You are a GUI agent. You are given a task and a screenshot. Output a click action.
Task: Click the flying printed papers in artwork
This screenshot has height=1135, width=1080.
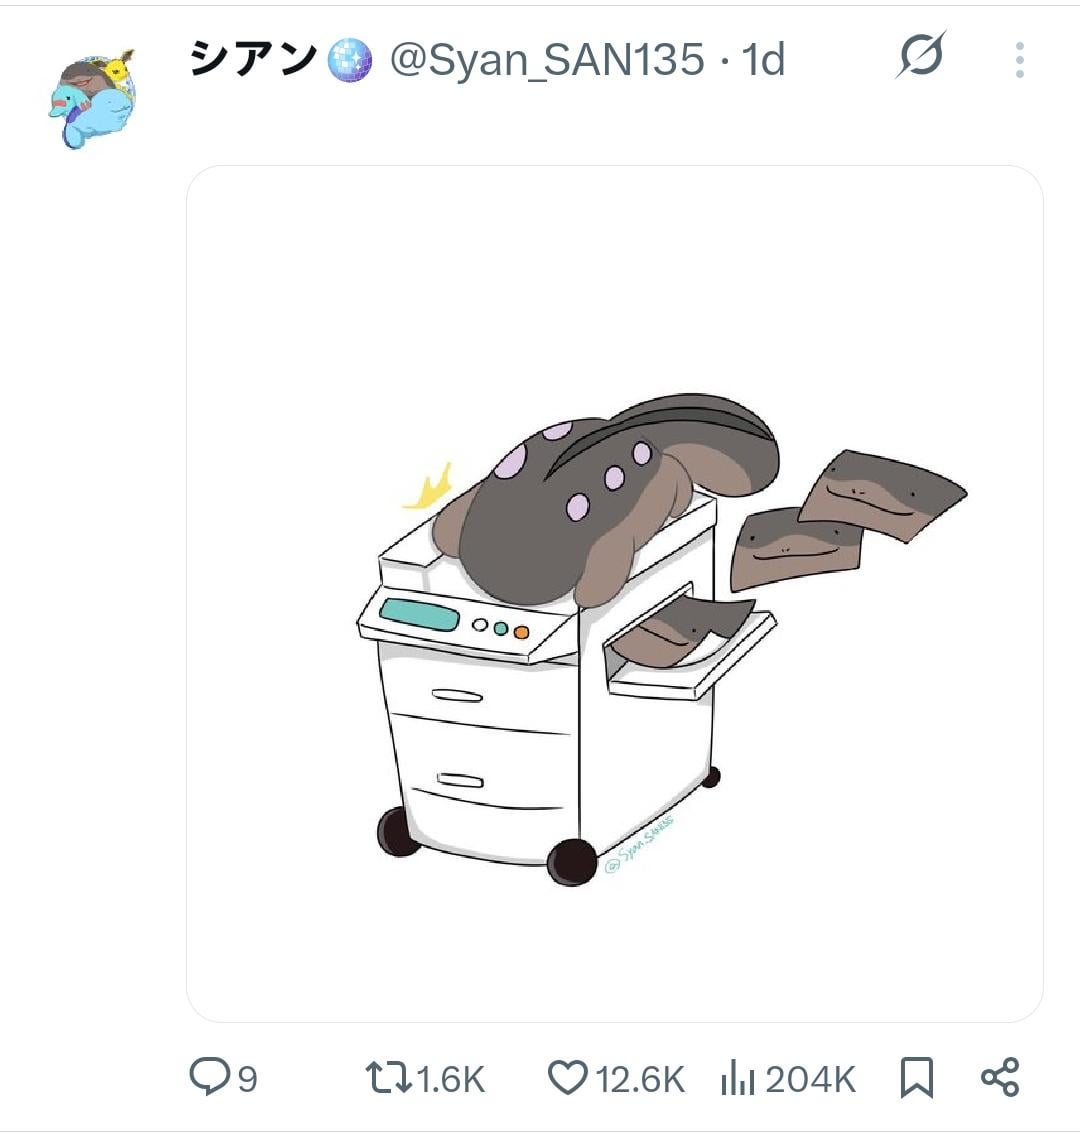pos(847,518)
